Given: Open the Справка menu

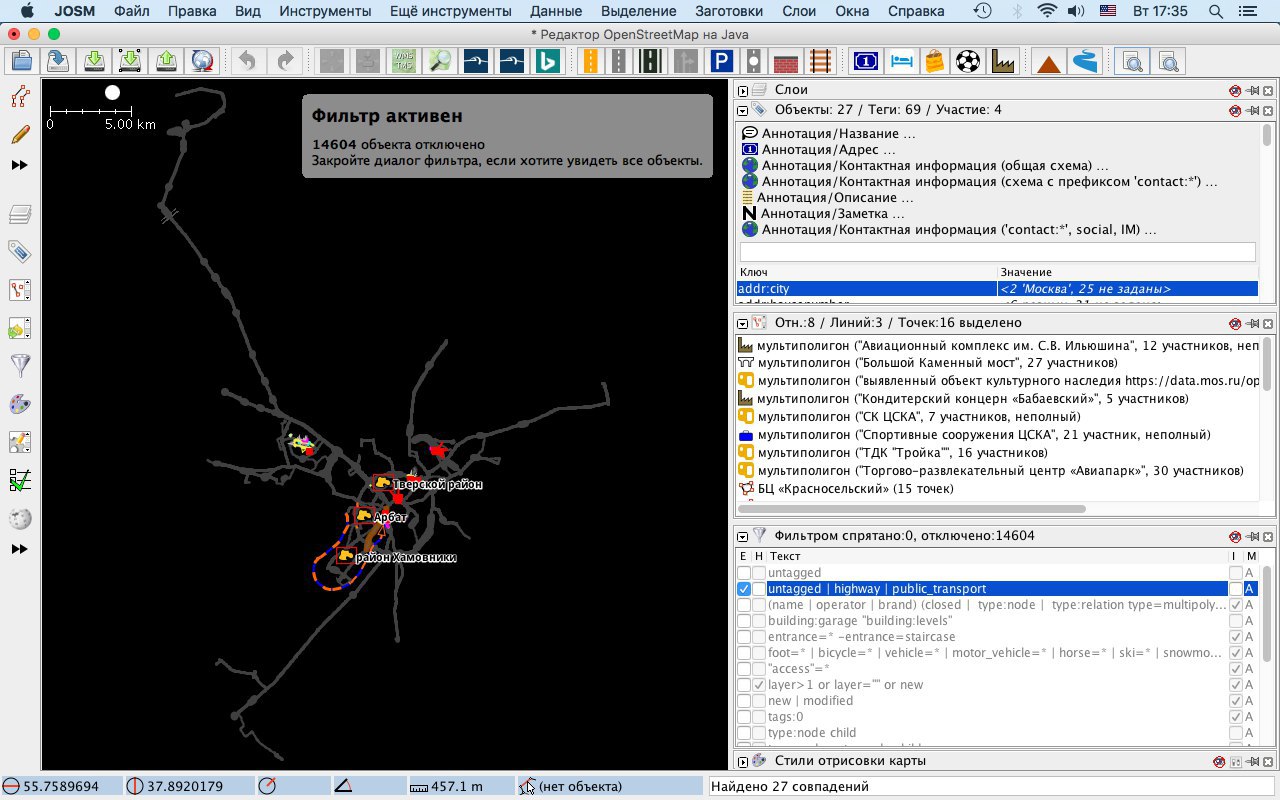Looking at the screenshot, I should pyautogui.click(x=914, y=11).
